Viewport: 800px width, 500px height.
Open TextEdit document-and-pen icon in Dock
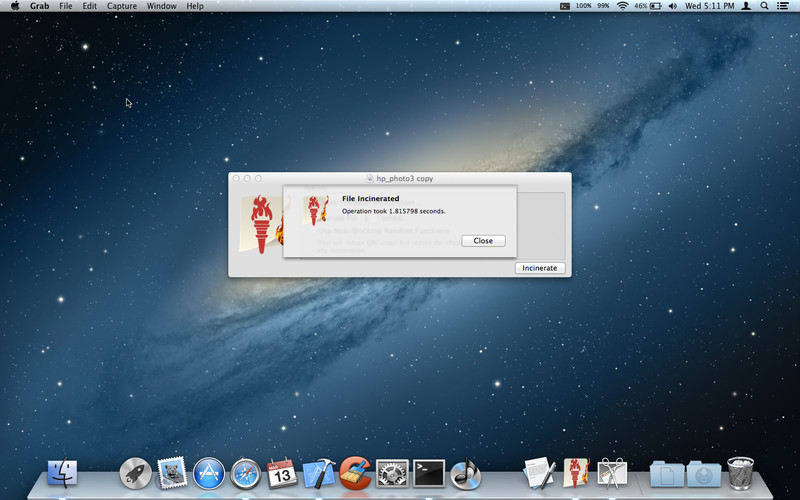[539, 473]
